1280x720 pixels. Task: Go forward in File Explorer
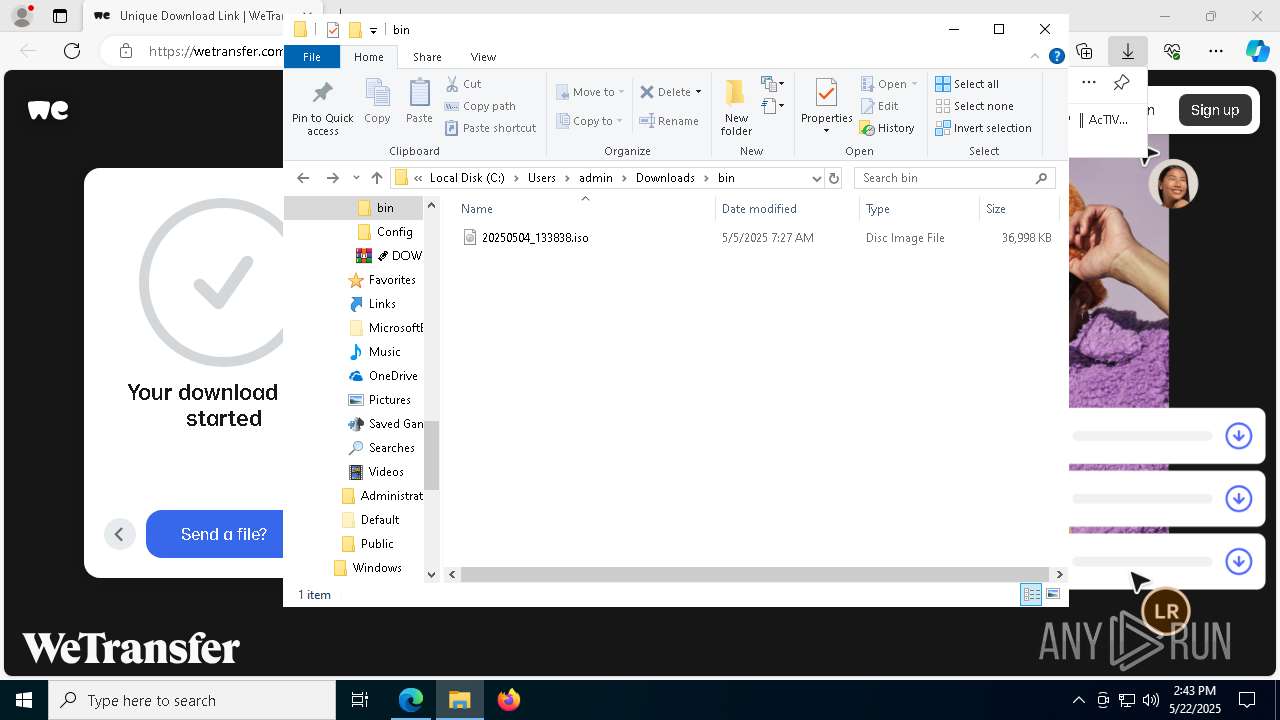coord(333,178)
